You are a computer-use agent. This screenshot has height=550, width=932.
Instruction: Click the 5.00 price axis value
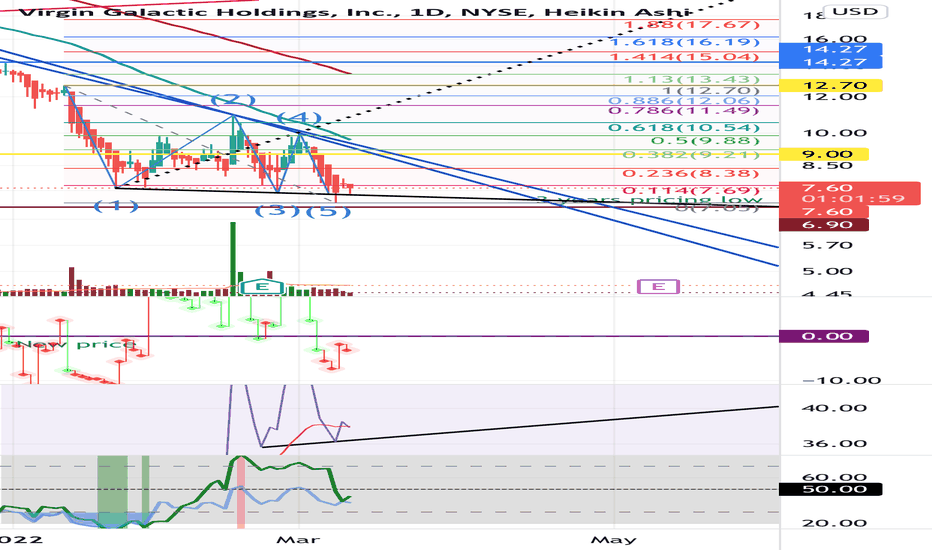point(827,271)
